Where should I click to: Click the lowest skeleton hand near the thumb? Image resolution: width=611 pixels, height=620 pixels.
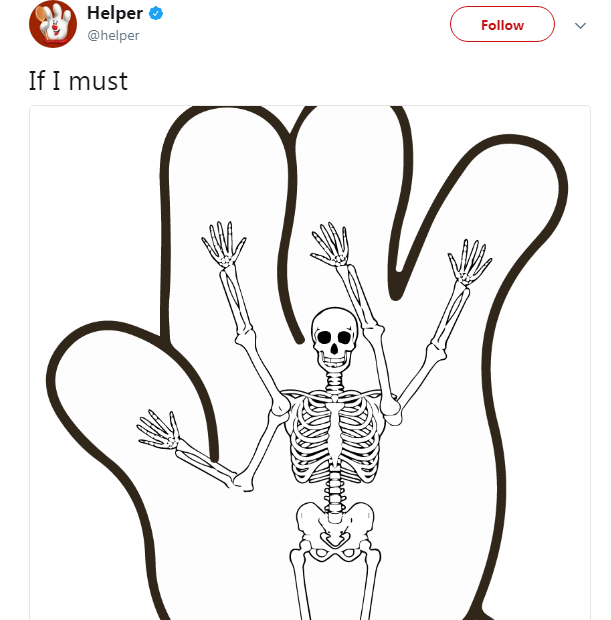(x=158, y=430)
